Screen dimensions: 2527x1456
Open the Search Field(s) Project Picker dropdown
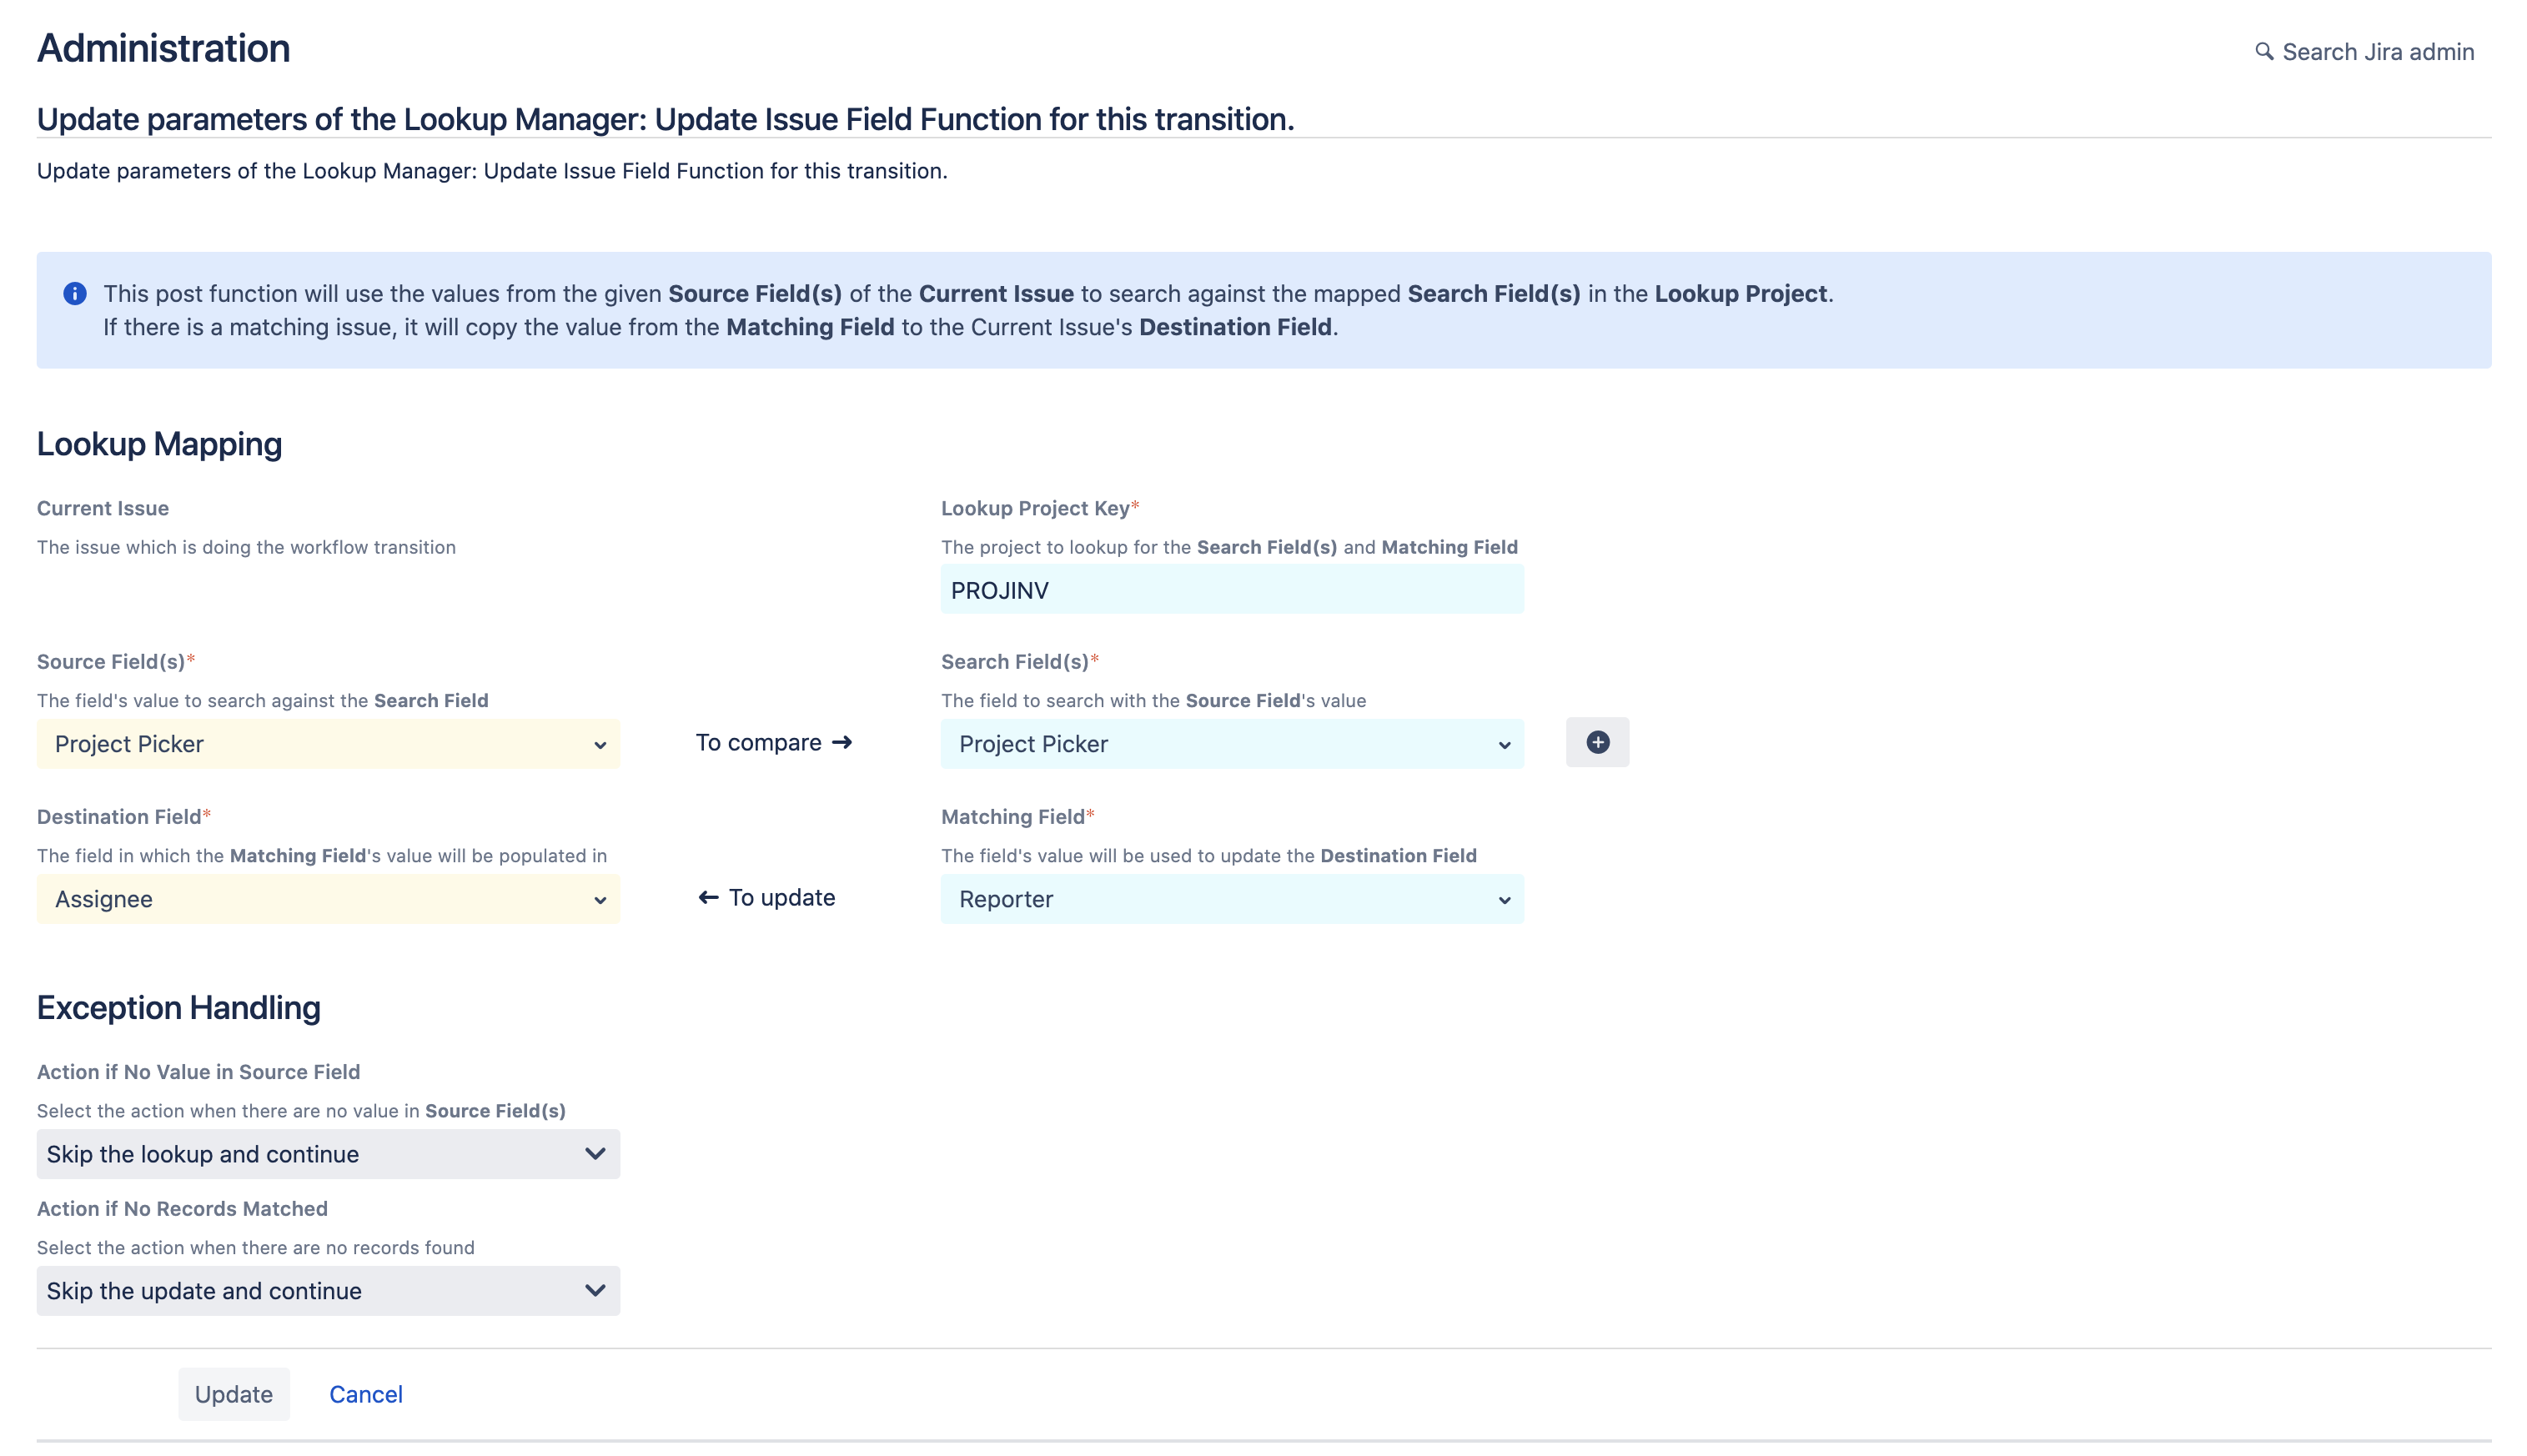point(1231,744)
